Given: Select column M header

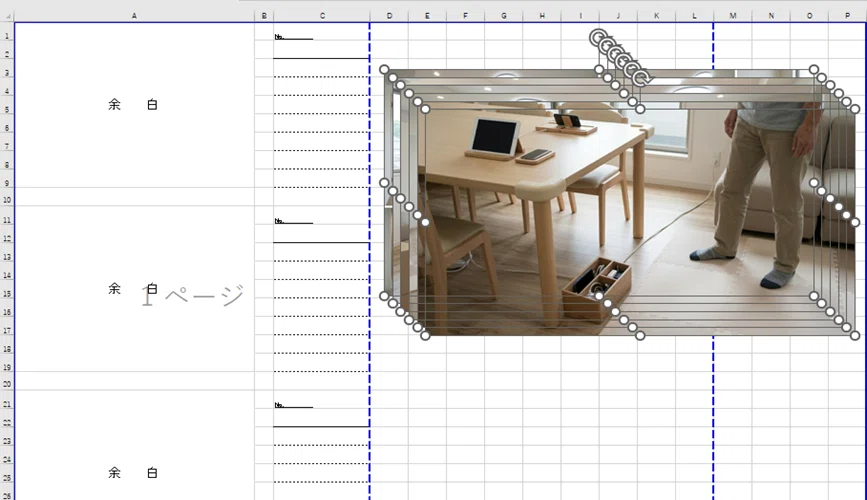Looking at the screenshot, I should coord(733,16).
